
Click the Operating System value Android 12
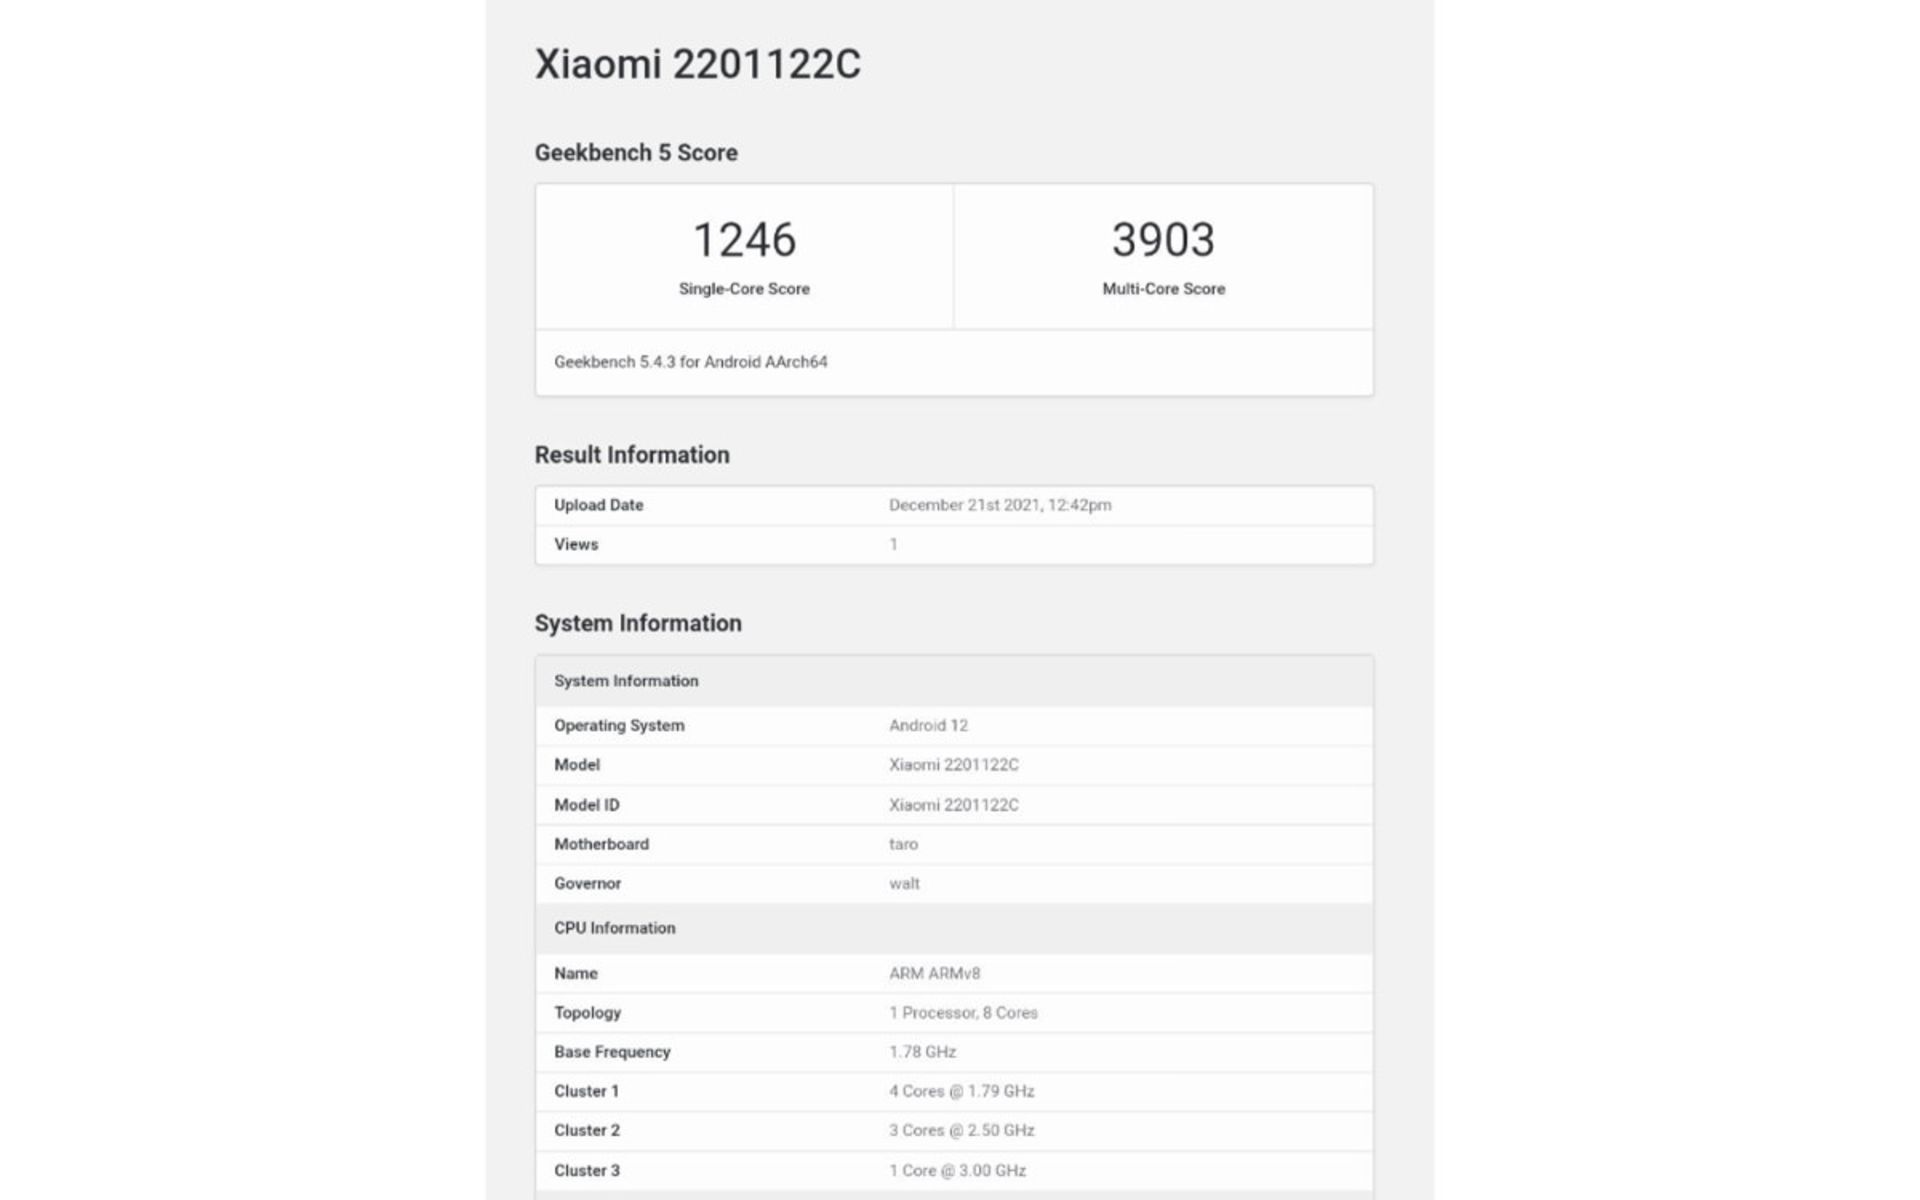coord(928,726)
